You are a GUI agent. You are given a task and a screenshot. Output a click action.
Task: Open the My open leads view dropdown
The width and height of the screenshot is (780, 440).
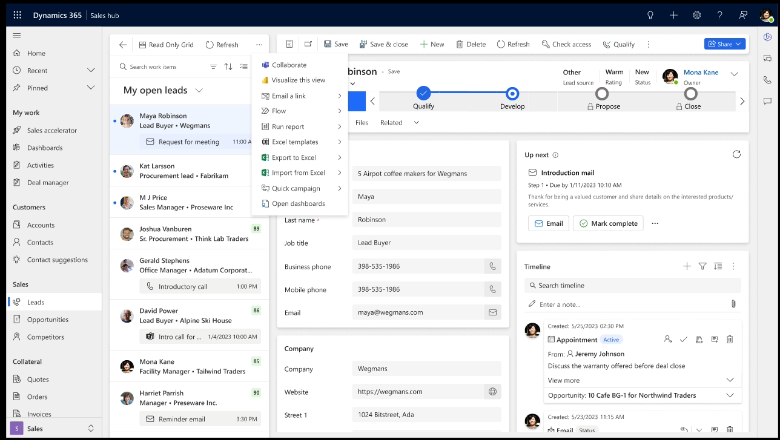coord(199,90)
